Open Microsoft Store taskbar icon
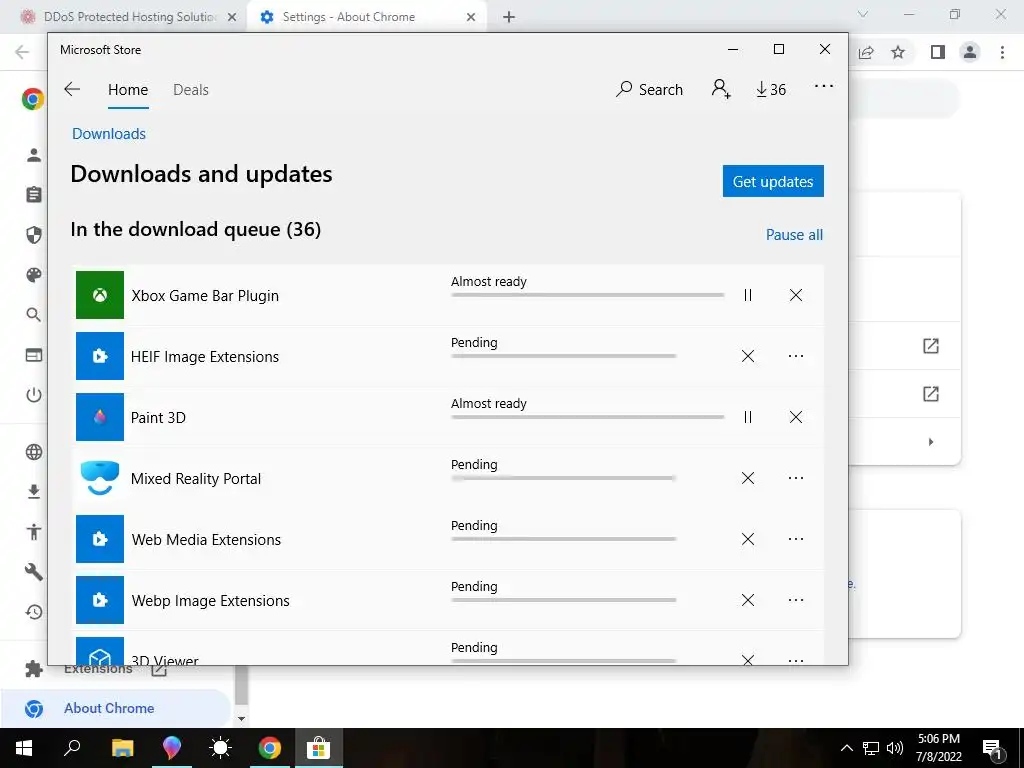Screen dimensions: 1024x768 319,748
